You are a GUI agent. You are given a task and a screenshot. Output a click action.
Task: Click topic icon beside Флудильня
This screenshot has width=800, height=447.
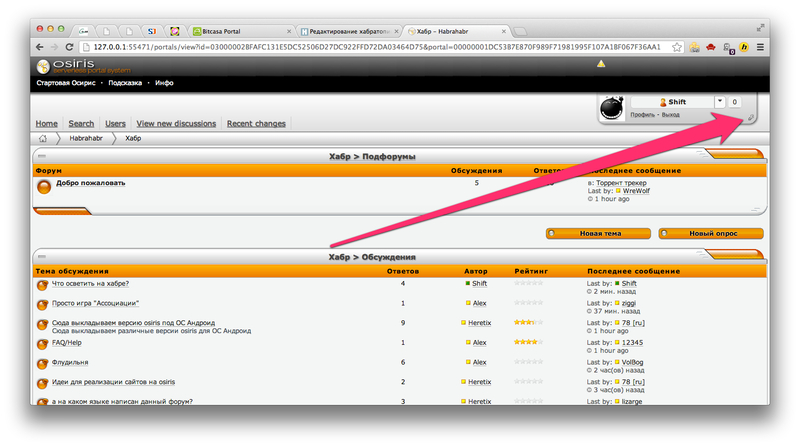point(42,364)
